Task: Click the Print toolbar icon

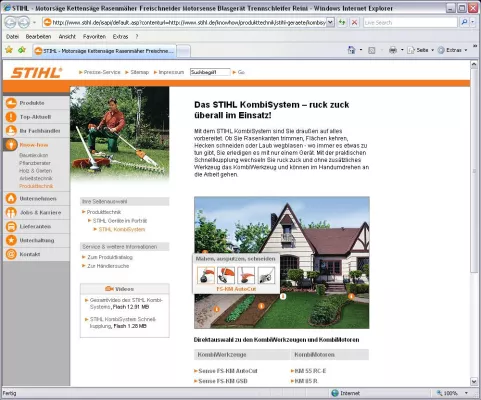Action: [x=393, y=50]
